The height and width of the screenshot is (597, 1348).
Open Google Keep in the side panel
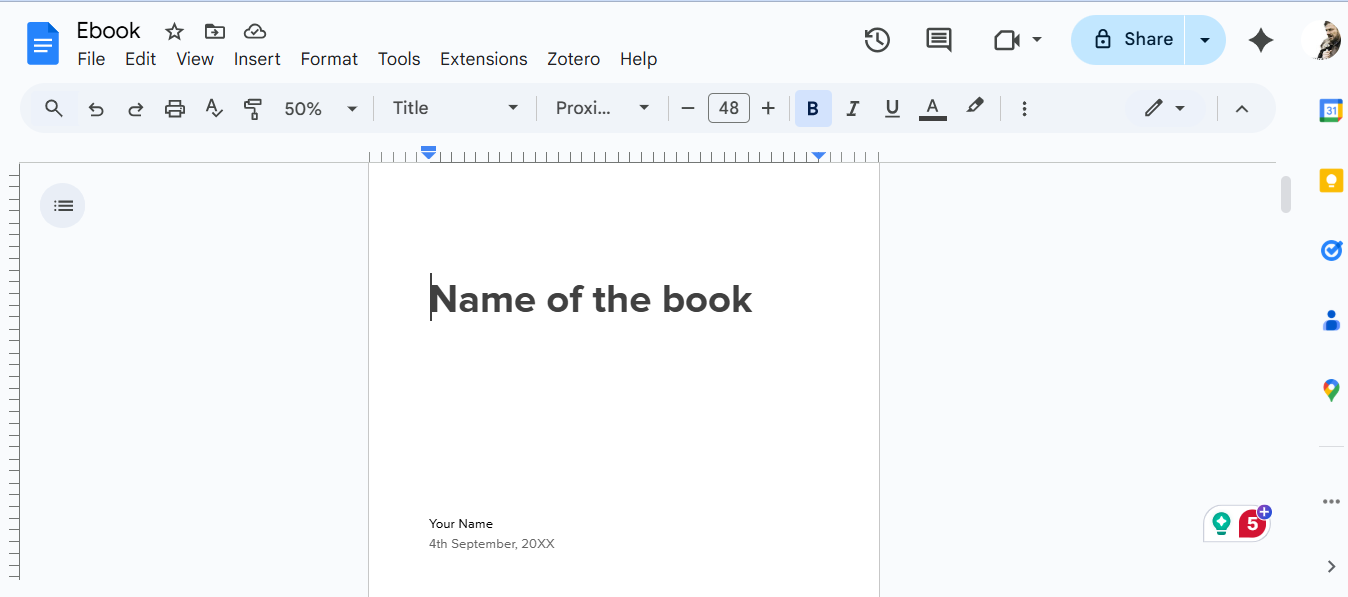(1331, 180)
